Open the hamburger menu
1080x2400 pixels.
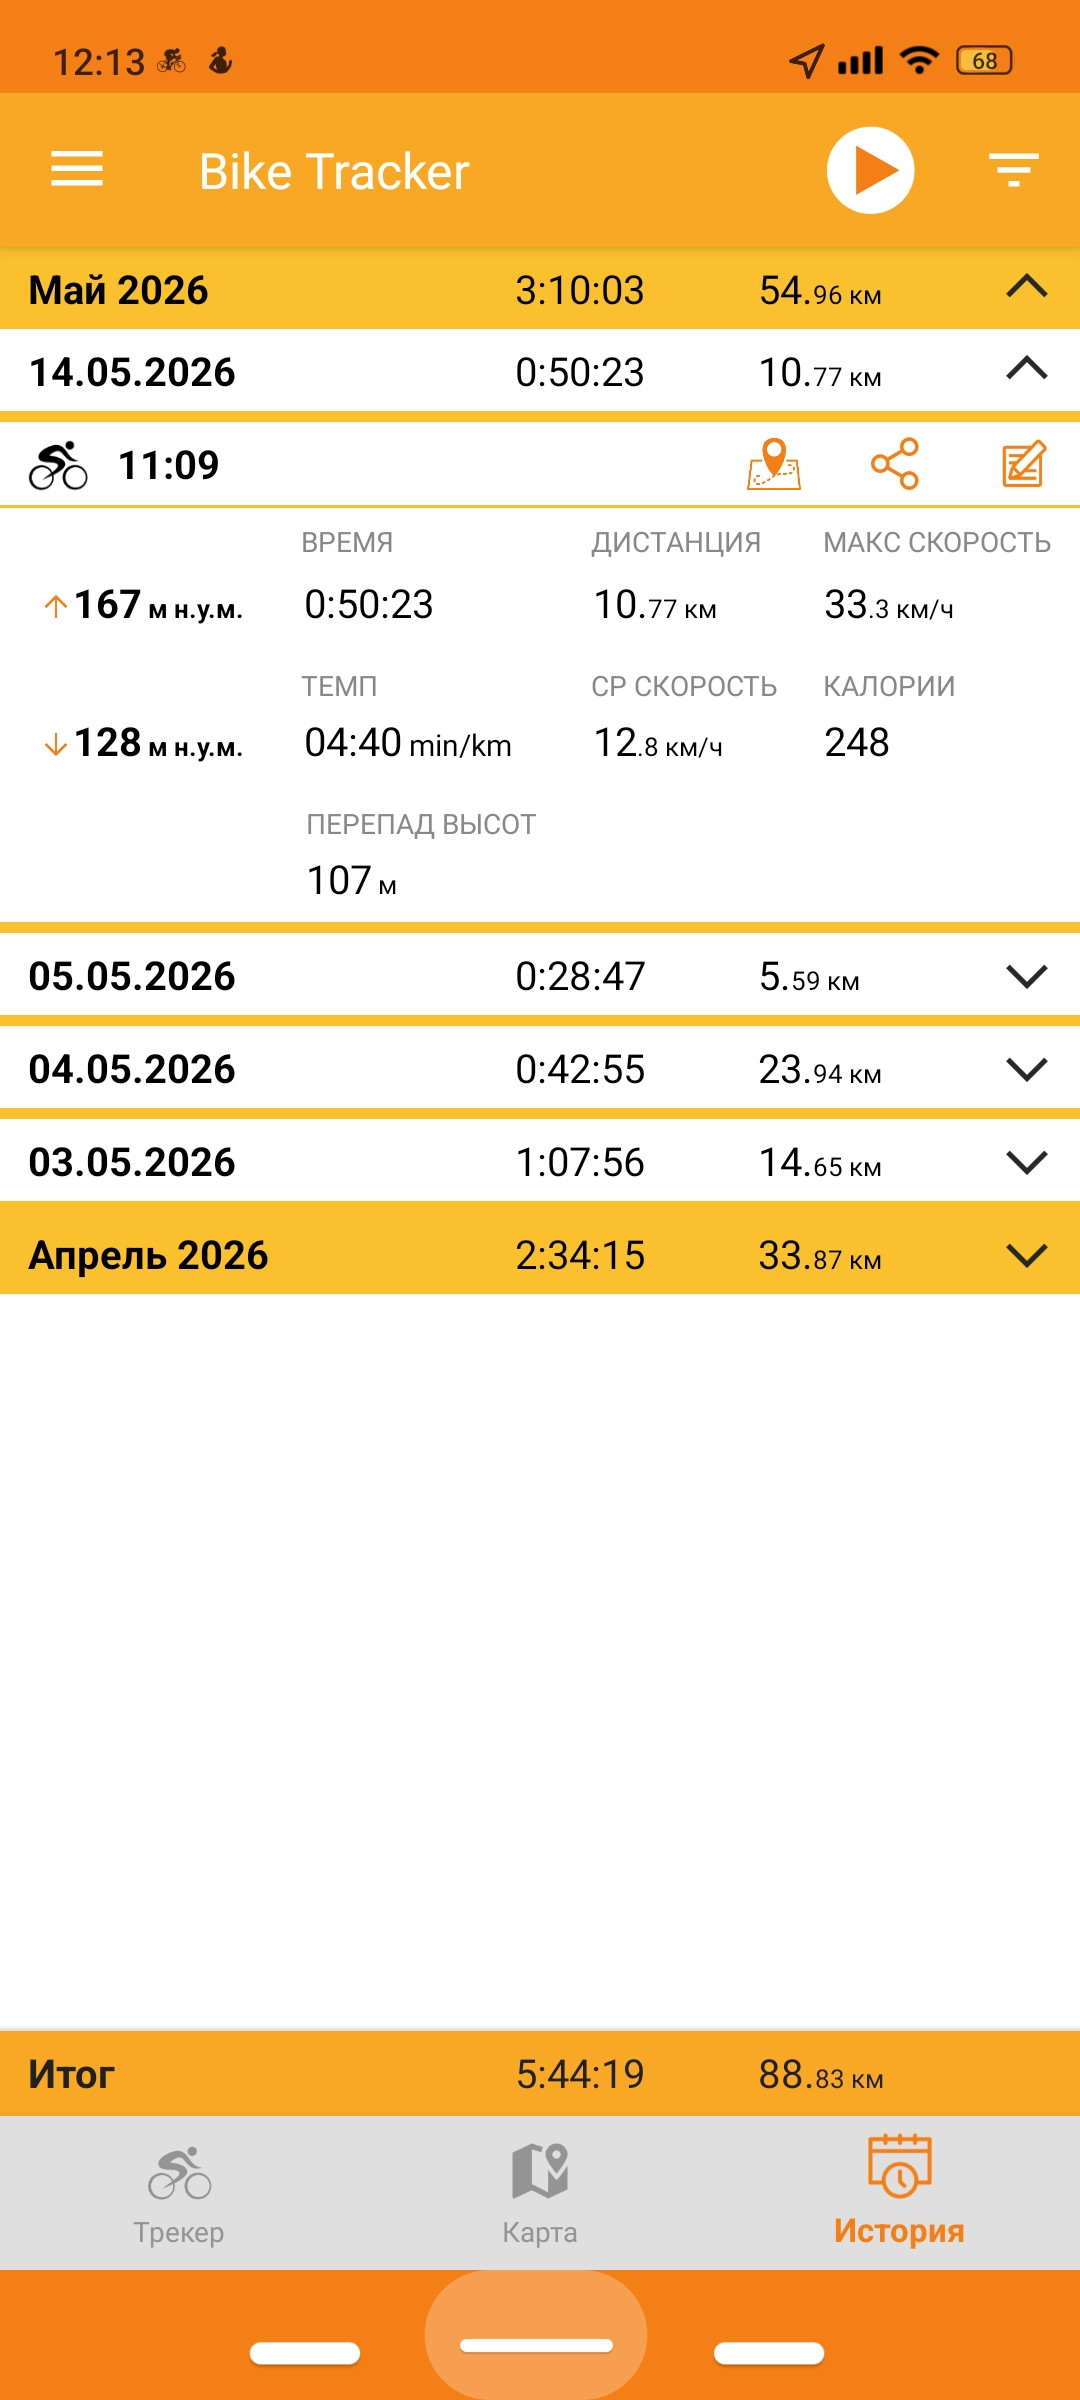(77, 169)
